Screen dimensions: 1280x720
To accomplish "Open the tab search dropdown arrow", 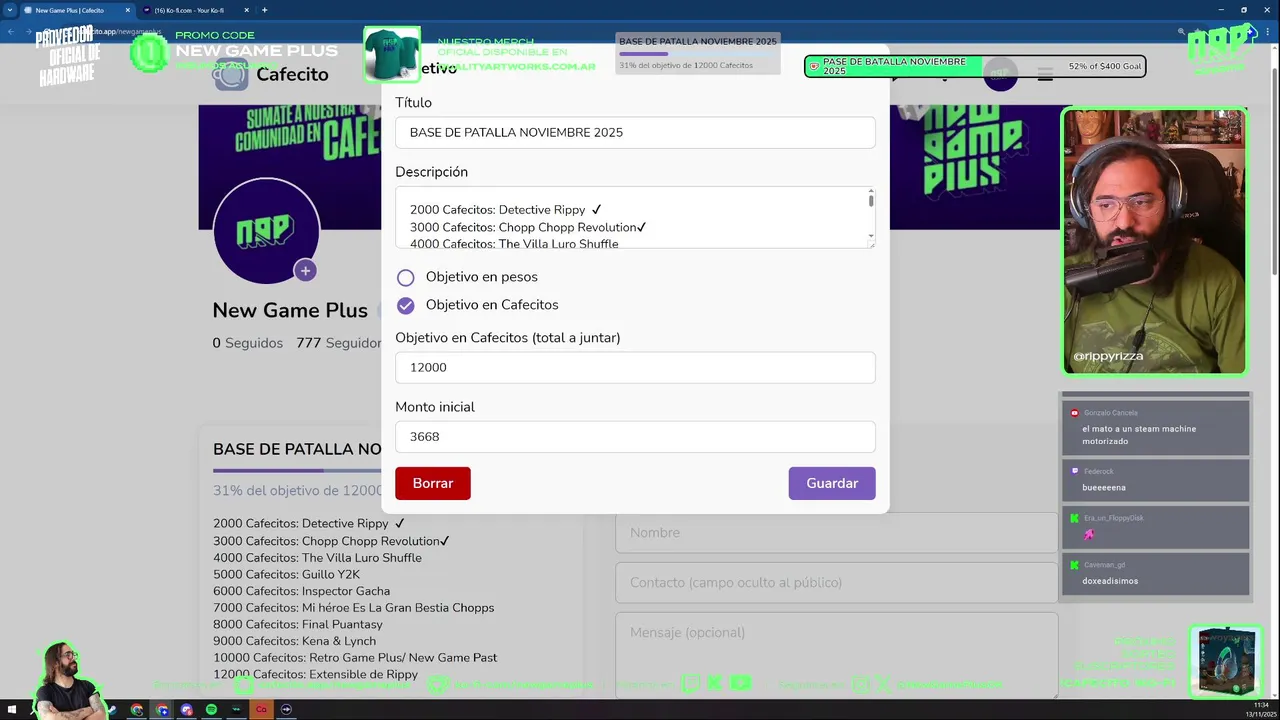I will pyautogui.click(x=10, y=10).
